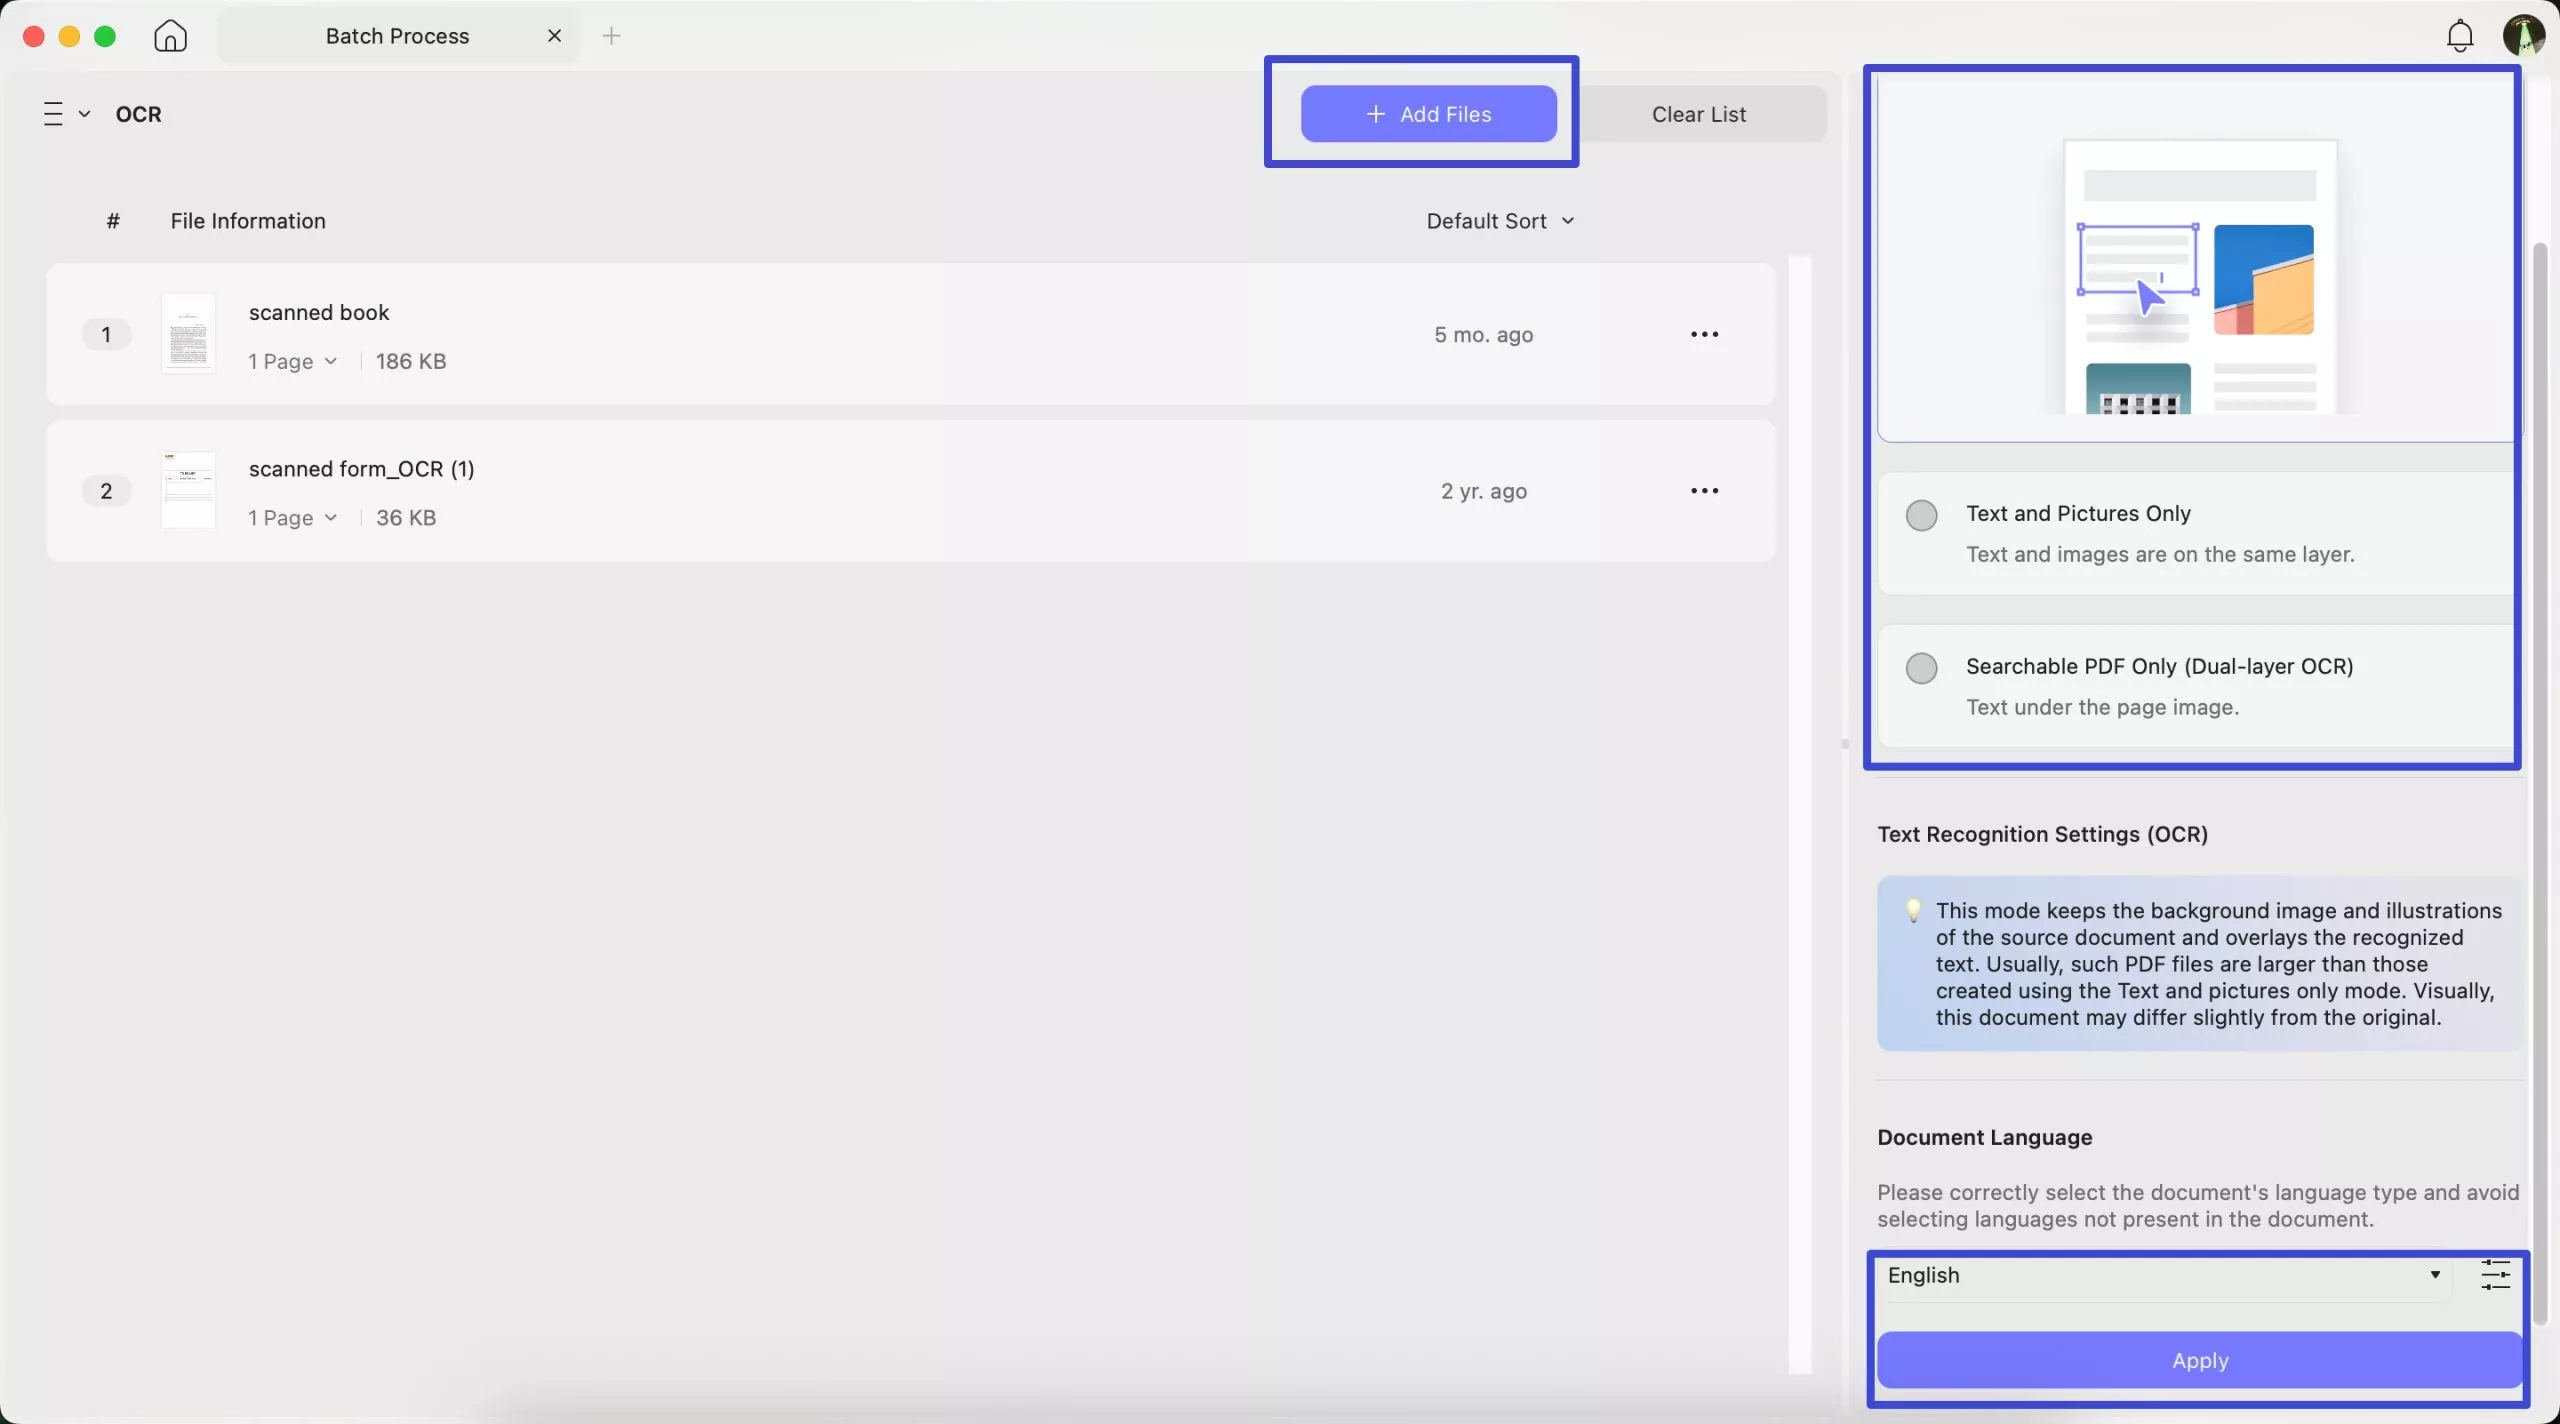Open more options for scanned form_OCR (1)
2560x1424 pixels.
point(1703,490)
